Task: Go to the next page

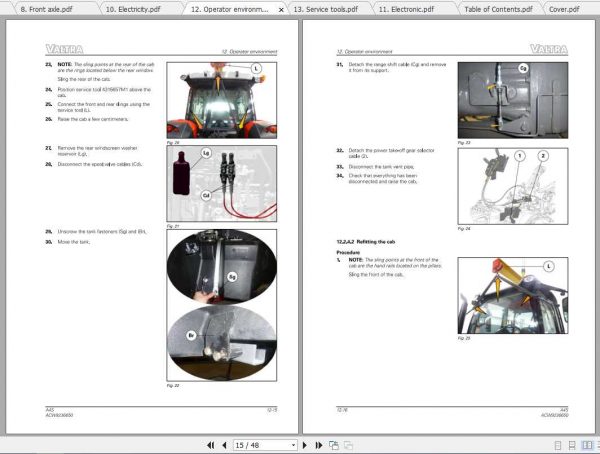Action: 305,445
